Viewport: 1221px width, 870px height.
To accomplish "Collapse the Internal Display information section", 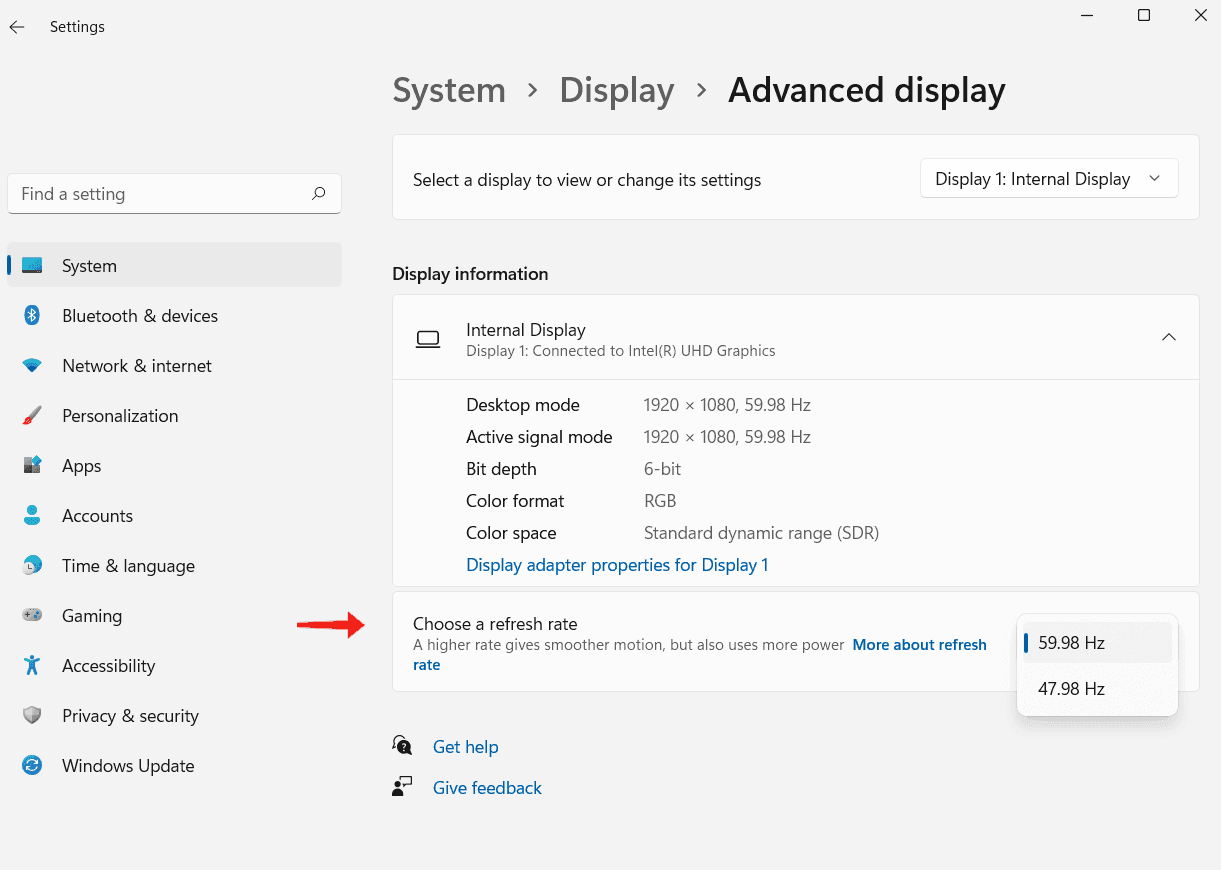I will point(1168,338).
